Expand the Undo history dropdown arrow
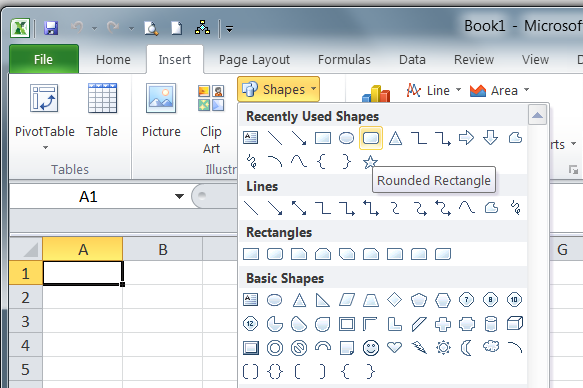583x388 pixels. click(94, 28)
